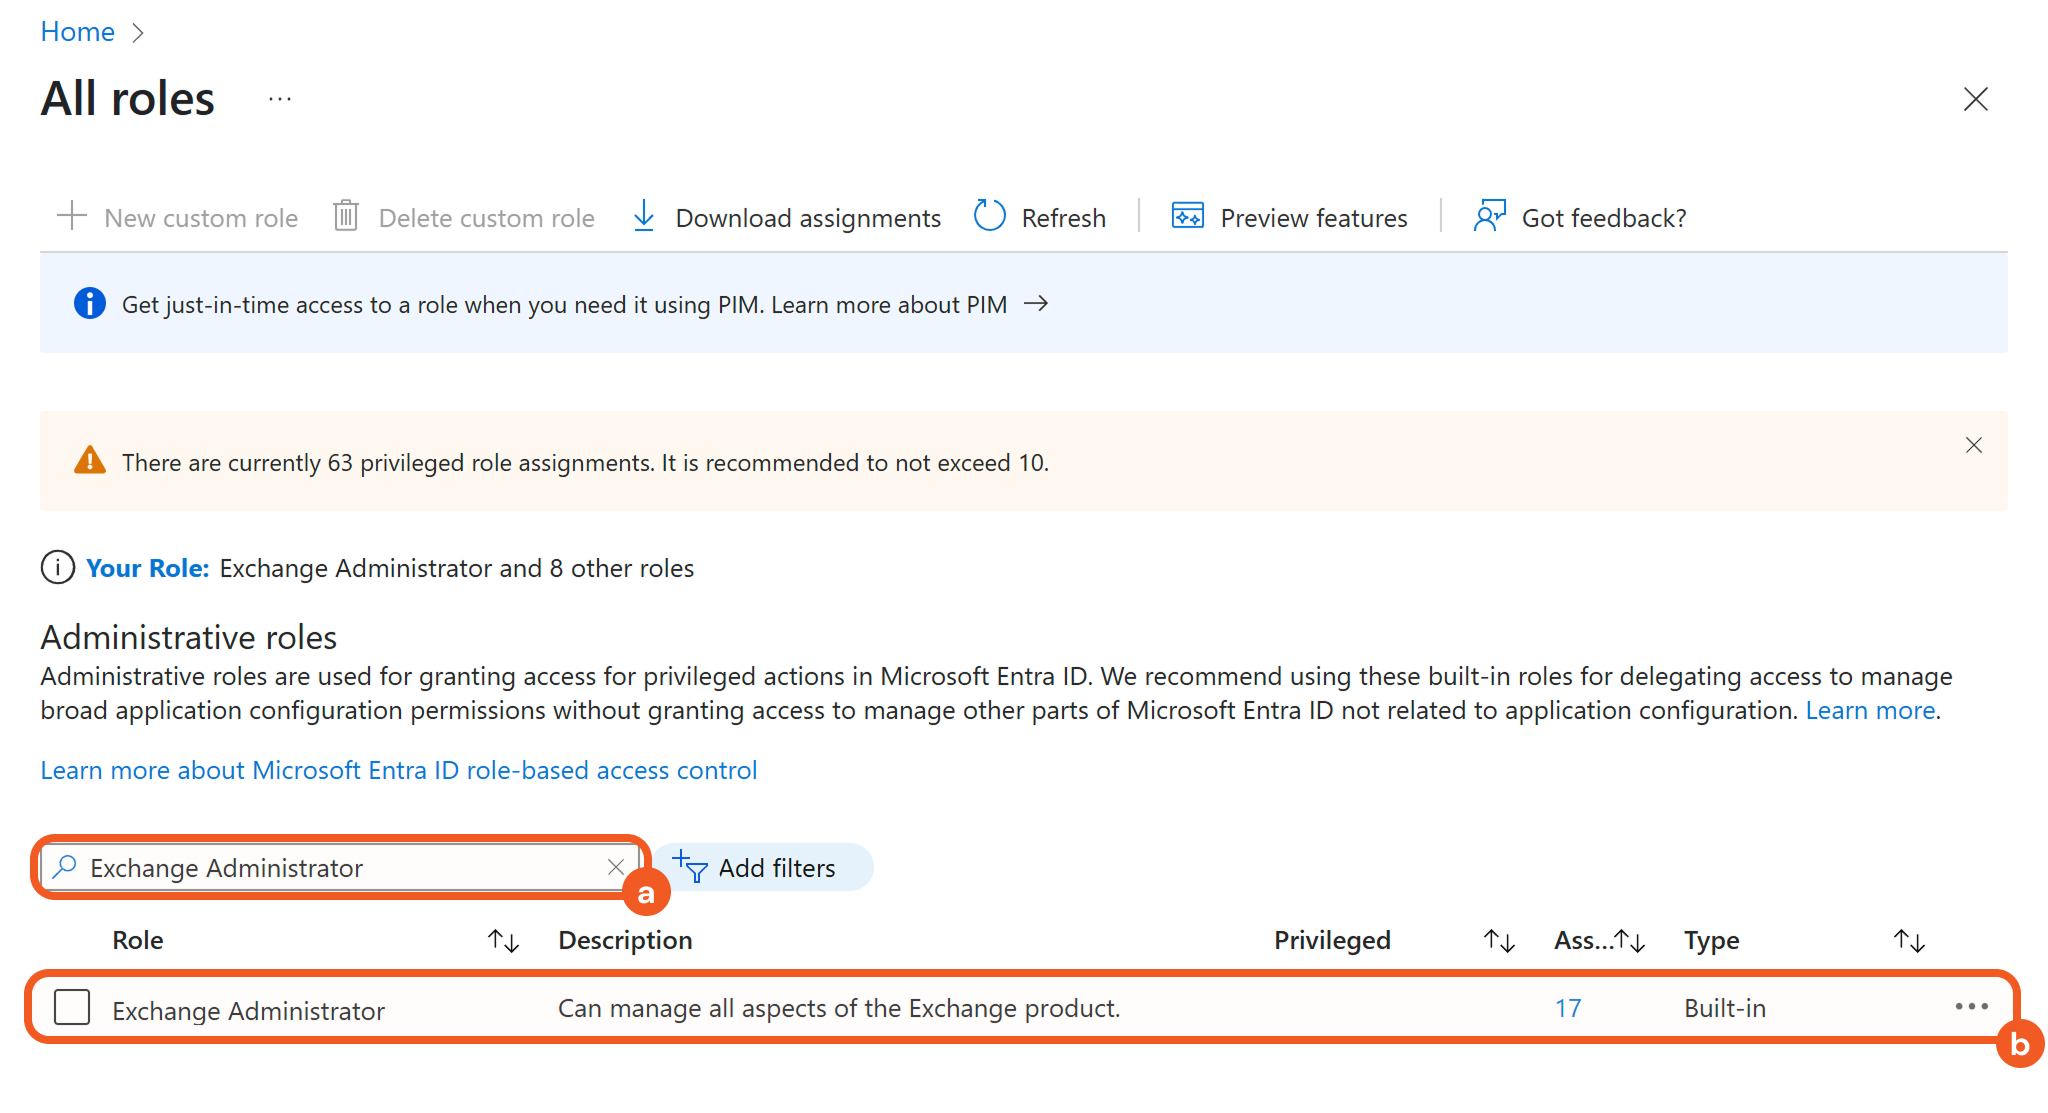This screenshot has height=1113, width=2048.
Task: Click the Download assignments arrow icon
Action: (x=644, y=216)
